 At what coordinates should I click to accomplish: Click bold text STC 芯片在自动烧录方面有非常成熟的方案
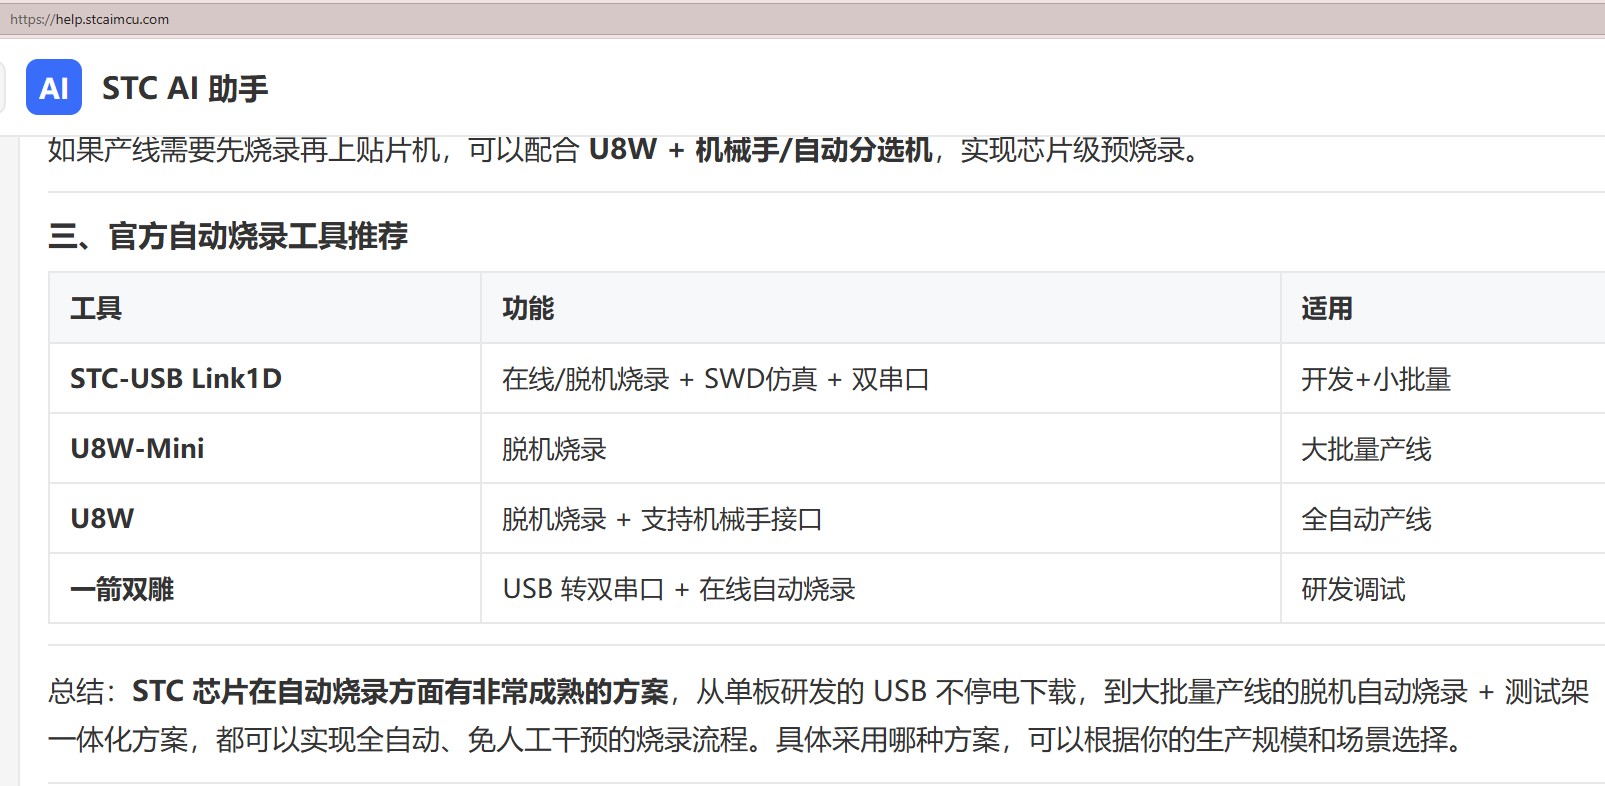pos(400,692)
